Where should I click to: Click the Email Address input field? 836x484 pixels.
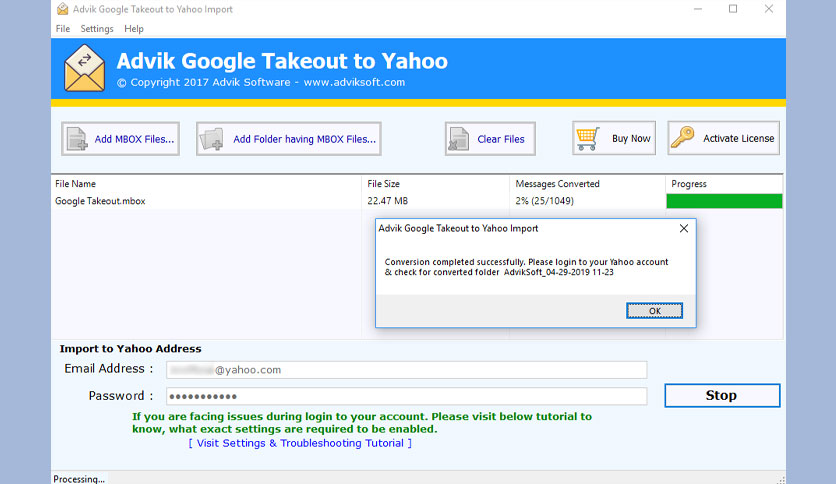click(406, 370)
